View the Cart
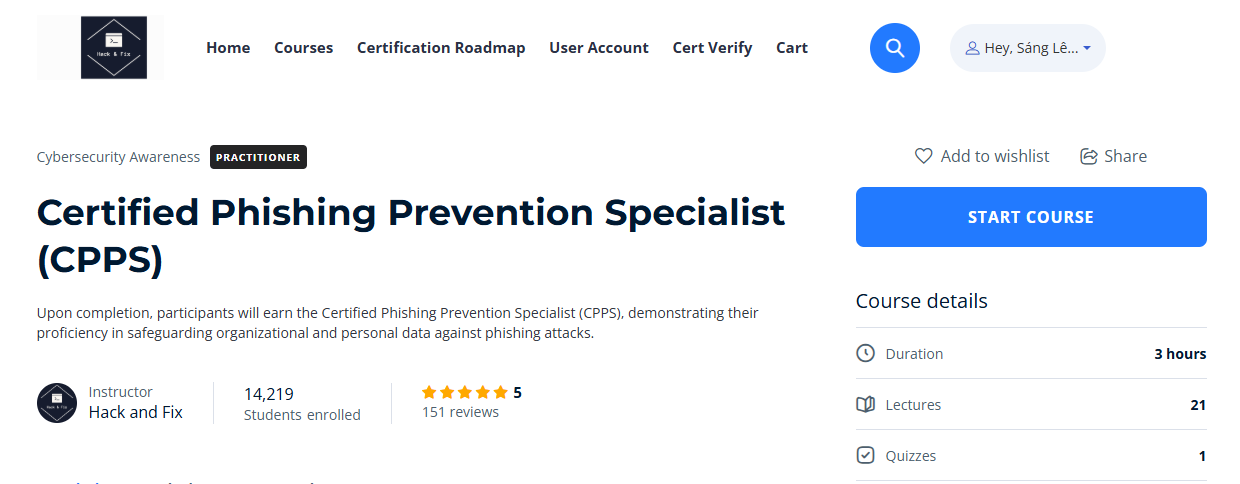Screen dimensions: 1240x484 [x=792, y=48]
